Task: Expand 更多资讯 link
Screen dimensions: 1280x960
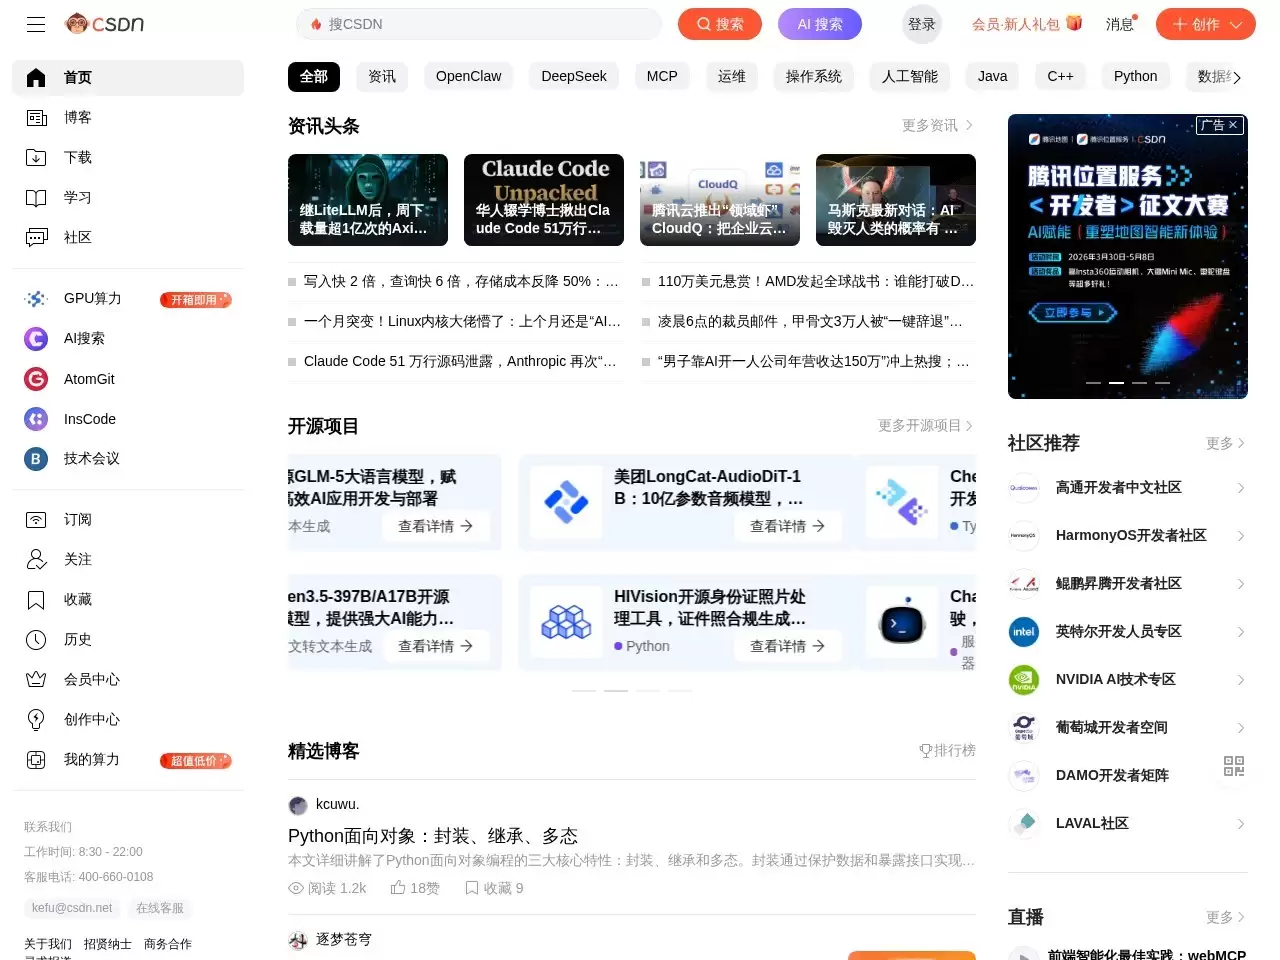Action: pos(938,125)
